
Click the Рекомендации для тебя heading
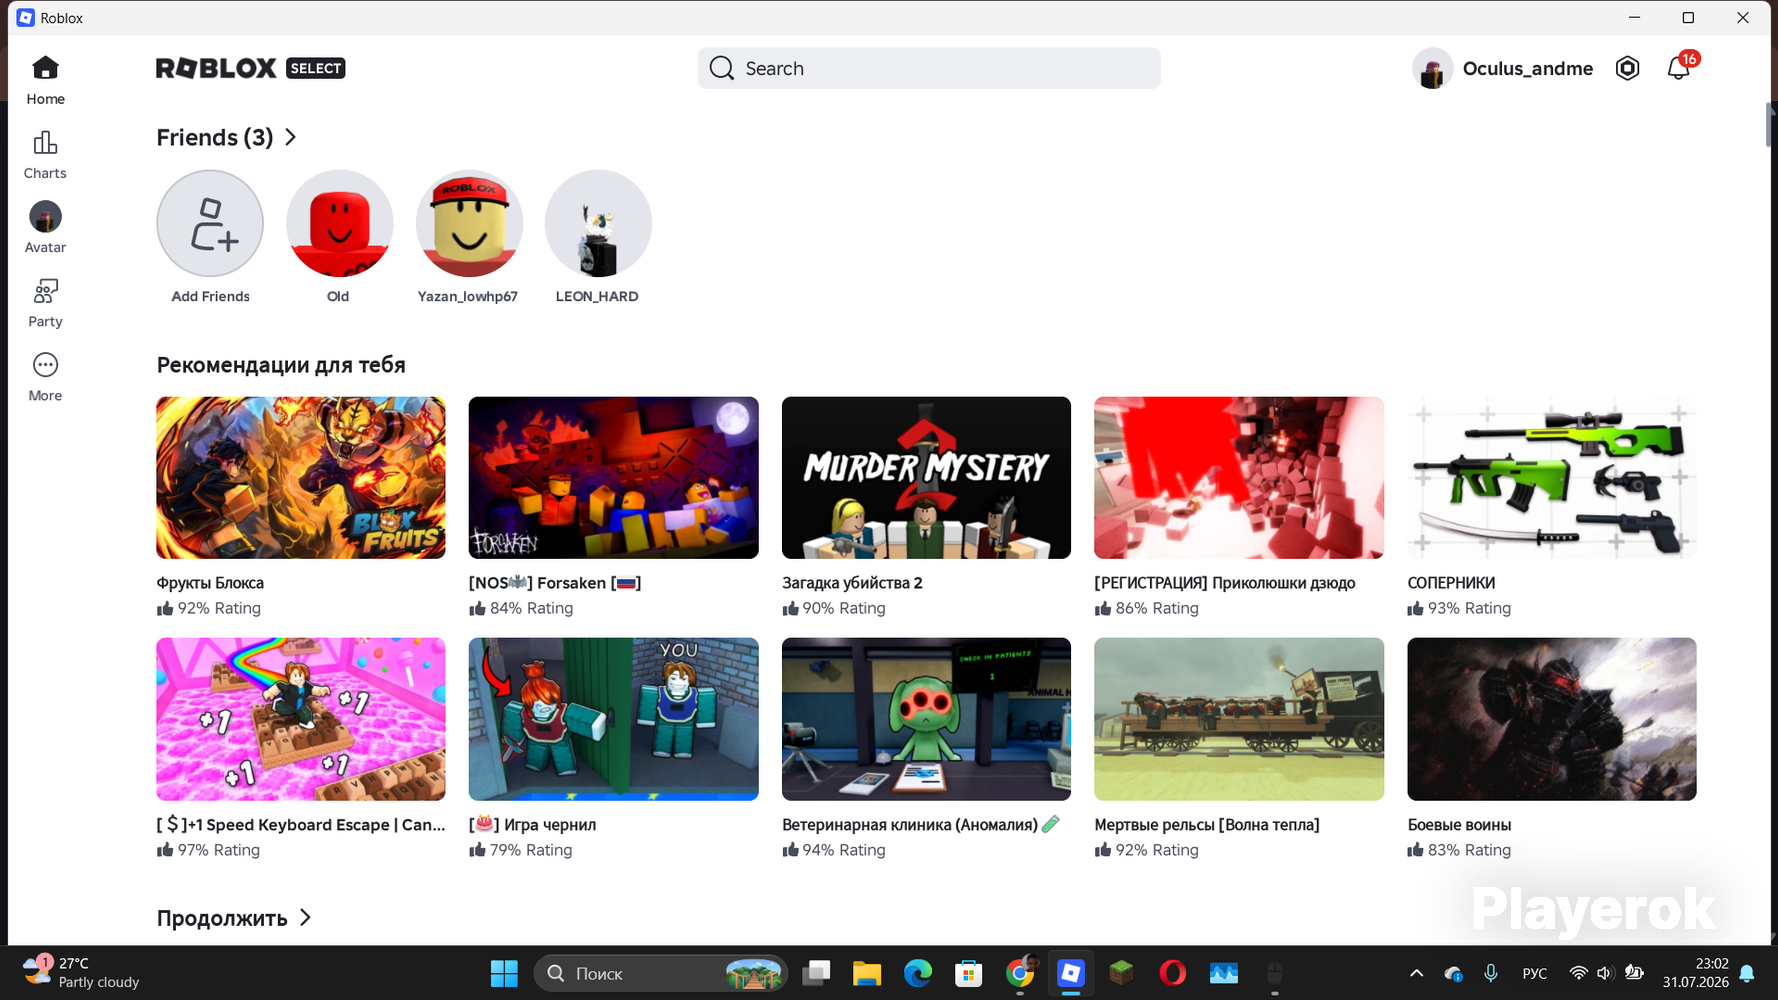(x=281, y=365)
